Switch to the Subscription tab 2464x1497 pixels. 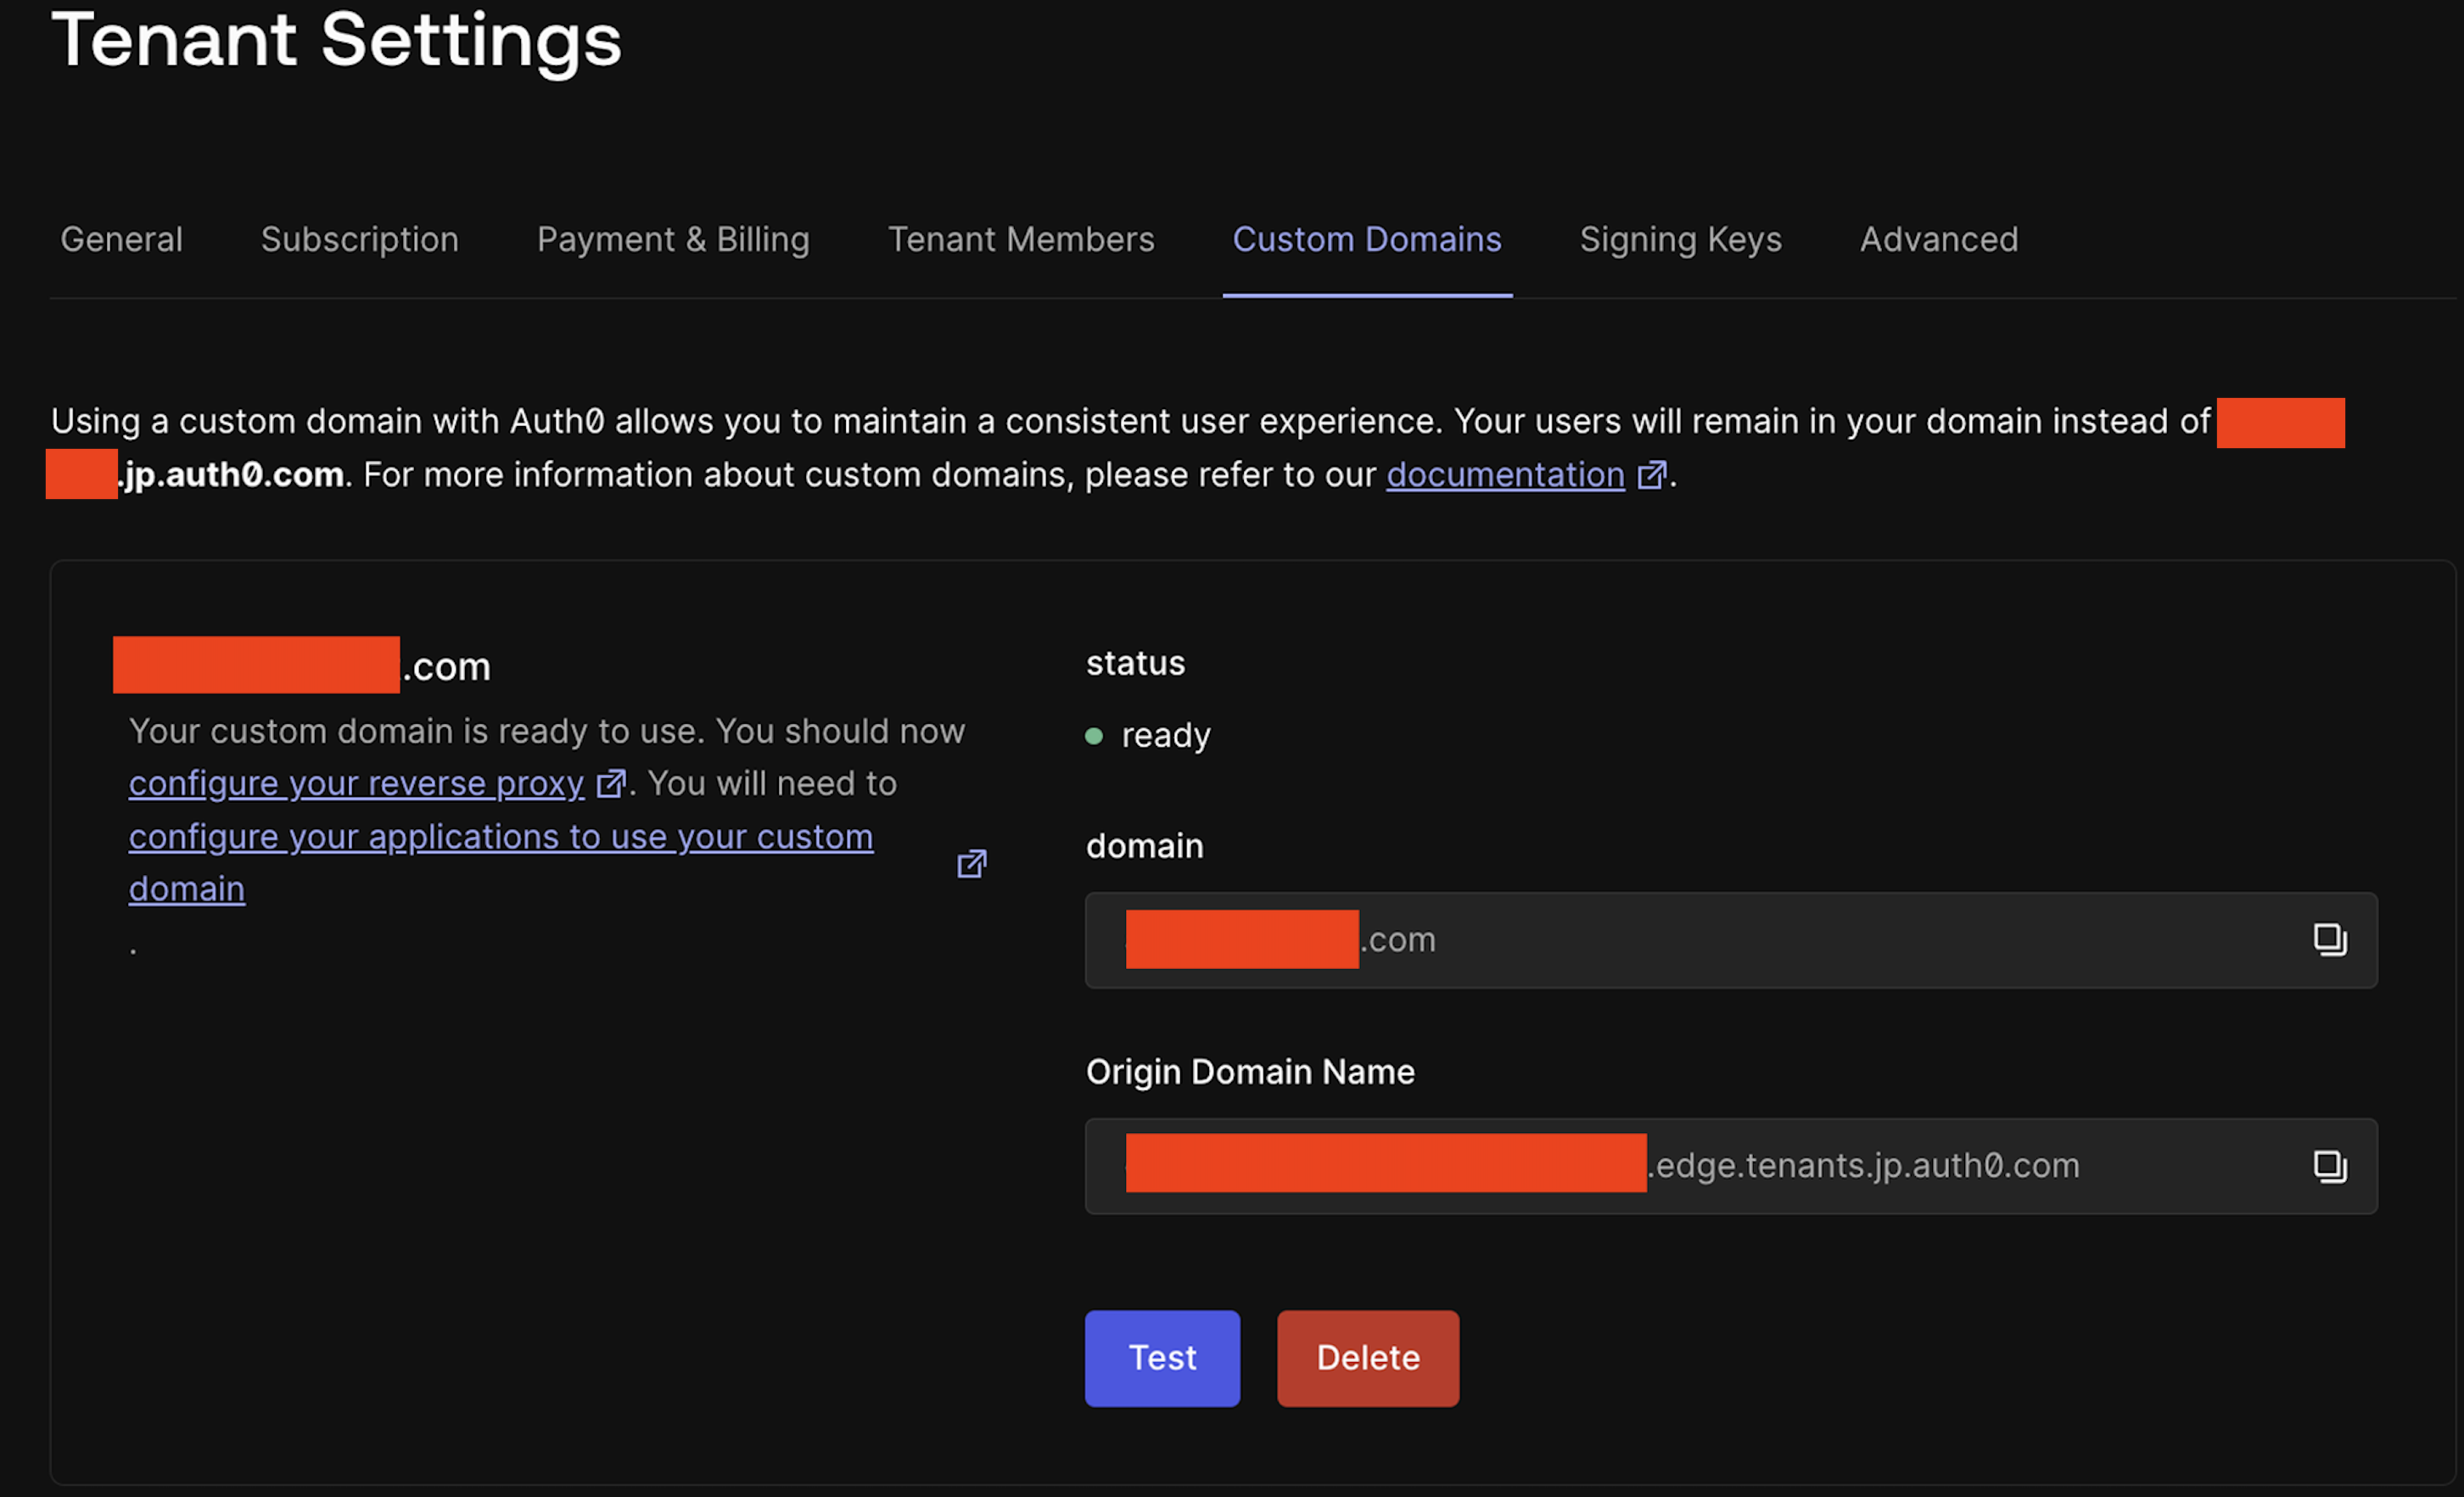point(359,240)
